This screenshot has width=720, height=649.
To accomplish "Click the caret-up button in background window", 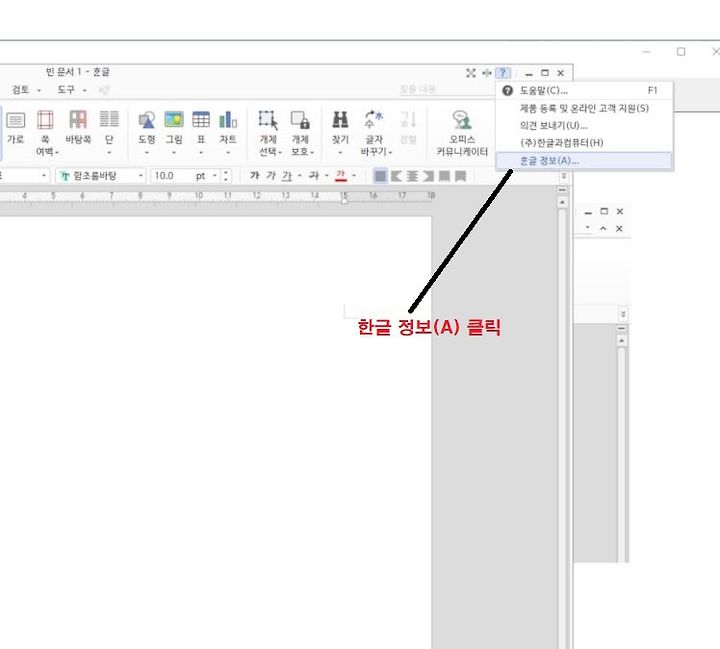I will [x=603, y=228].
